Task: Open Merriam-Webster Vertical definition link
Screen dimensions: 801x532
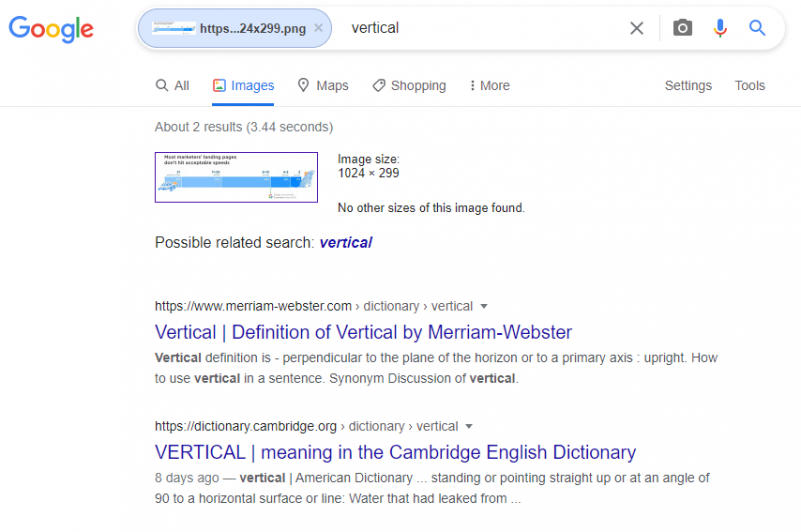Action: point(363,332)
